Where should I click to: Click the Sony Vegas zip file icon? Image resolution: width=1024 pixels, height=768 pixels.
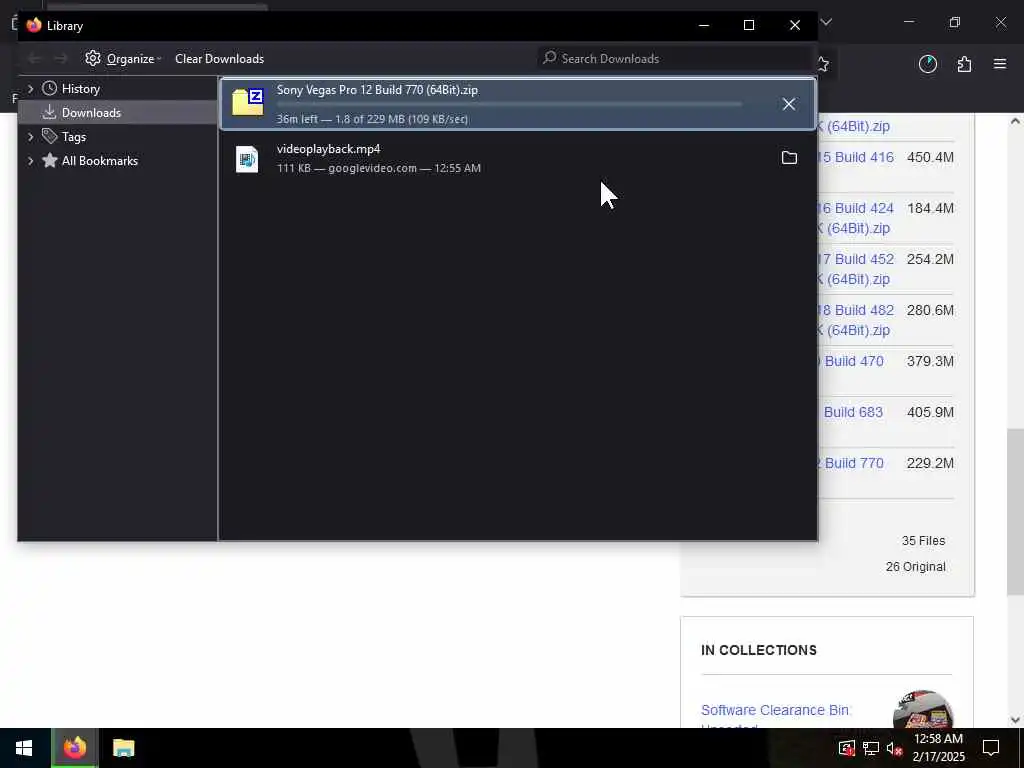pyautogui.click(x=248, y=103)
